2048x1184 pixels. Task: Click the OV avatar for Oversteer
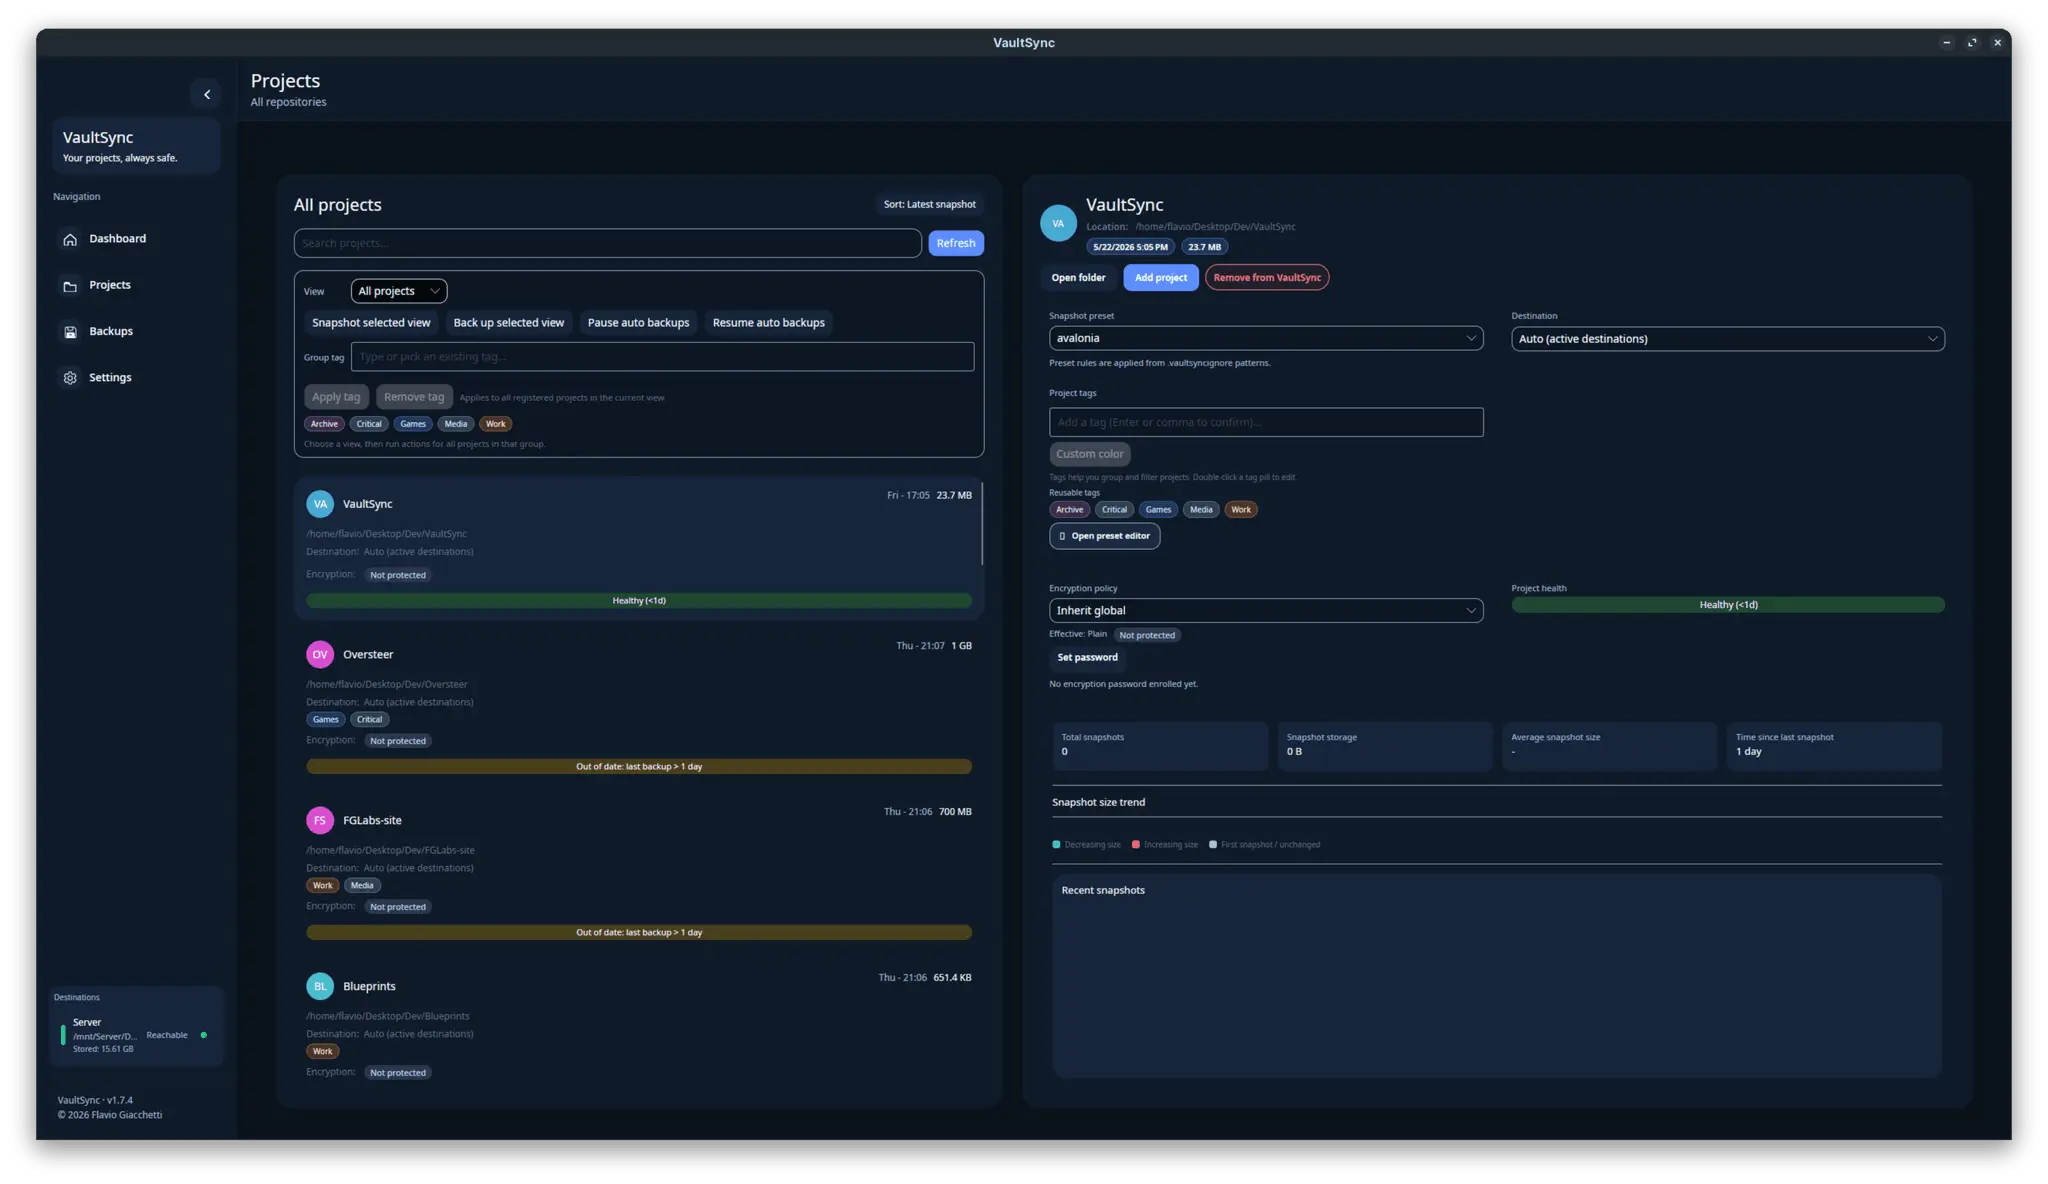(320, 654)
